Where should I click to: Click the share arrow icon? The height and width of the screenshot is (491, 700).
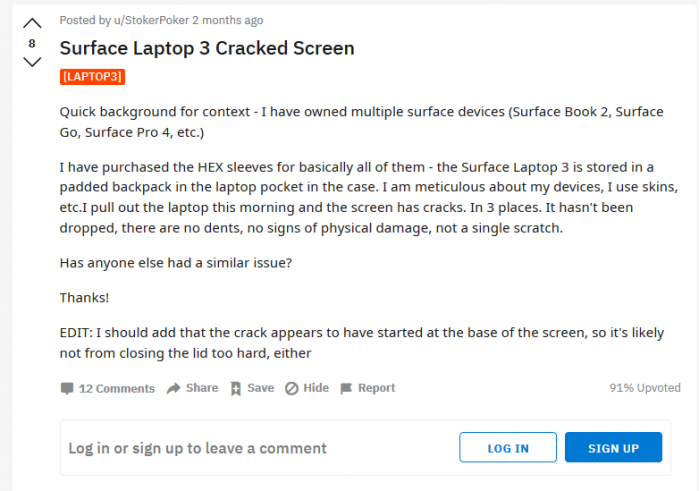tap(173, 388)
